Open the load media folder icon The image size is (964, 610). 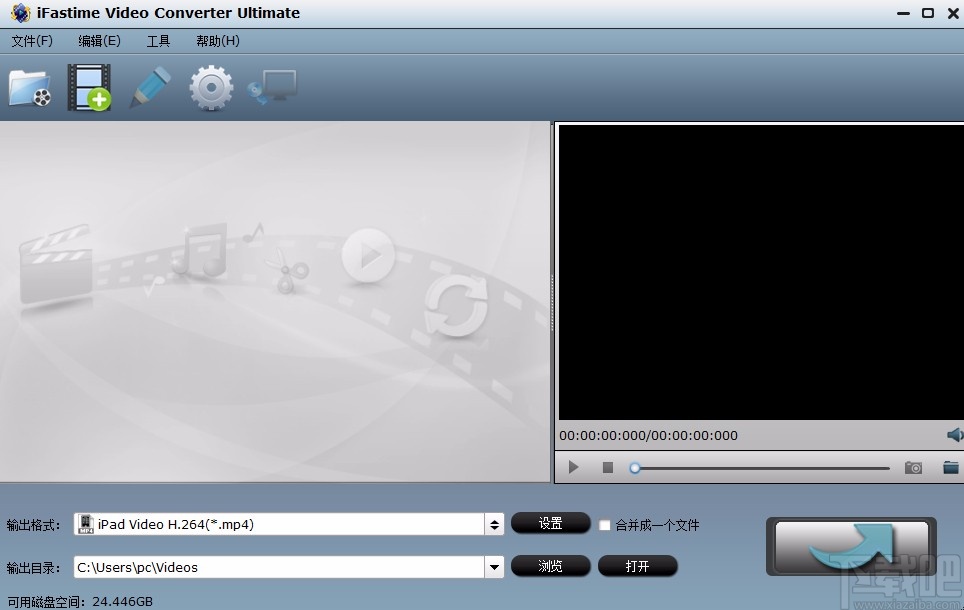[29, 87]
